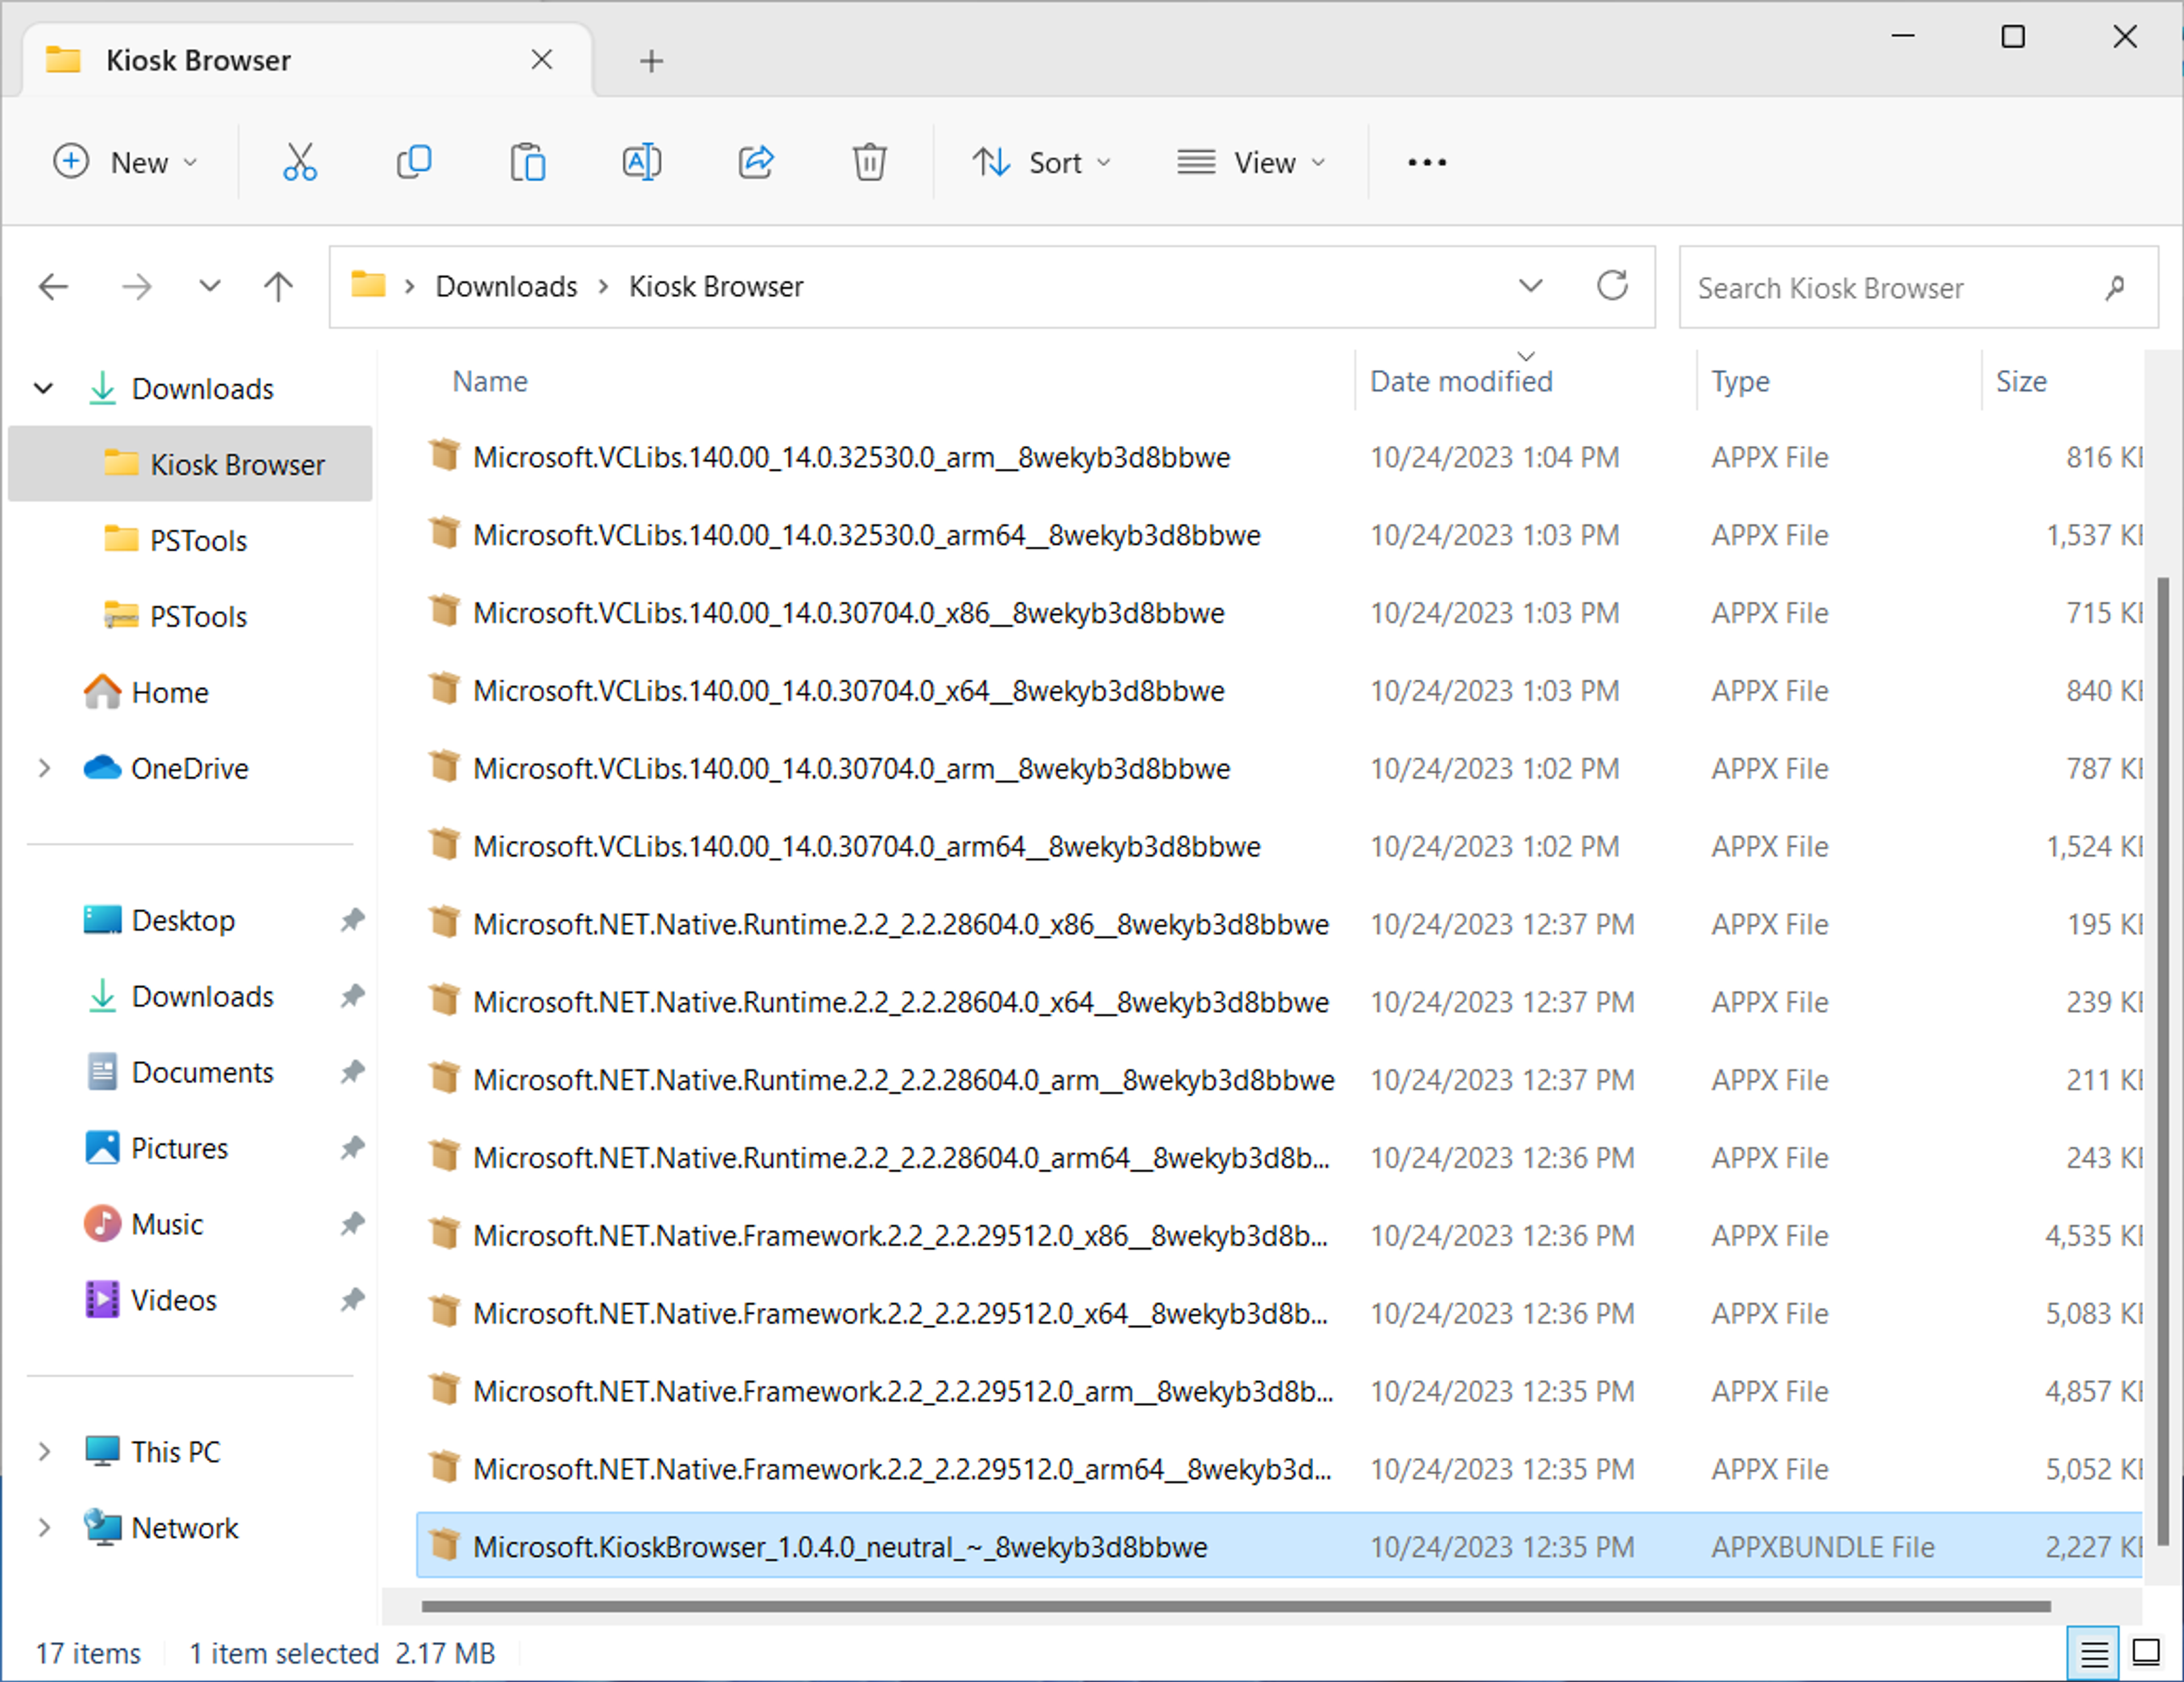Viewport: 2184px width, 1682px height.
Task: Click the Rename icon
Action: [641, 162]
